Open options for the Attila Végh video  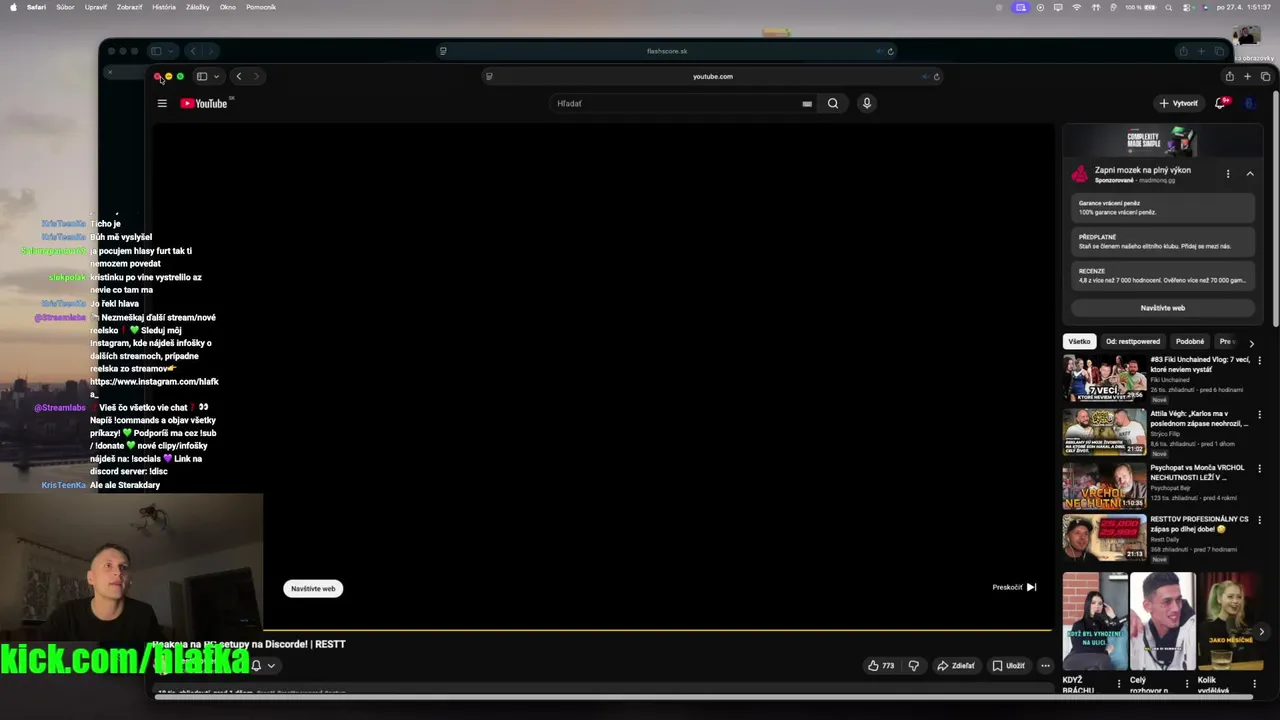pyautogui.click(x=1259, y=415)
